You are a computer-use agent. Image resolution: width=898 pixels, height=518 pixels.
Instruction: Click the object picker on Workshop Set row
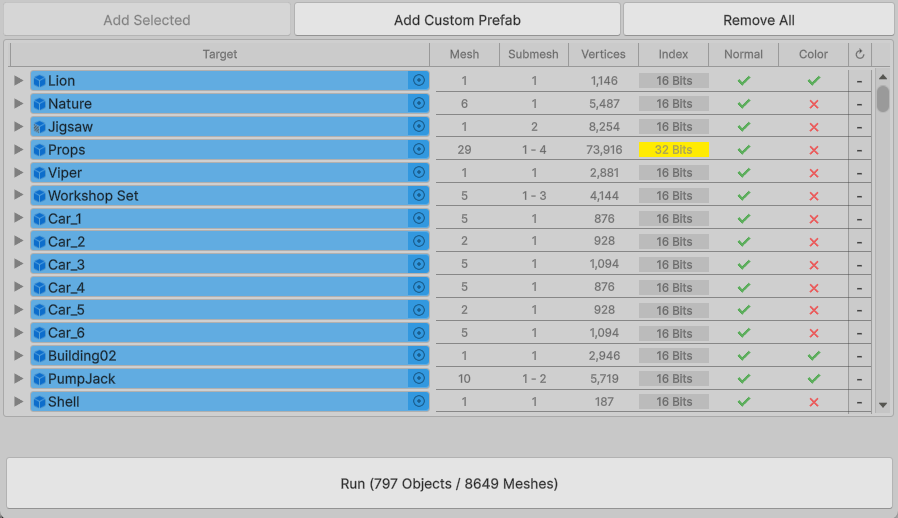point(419,196)
